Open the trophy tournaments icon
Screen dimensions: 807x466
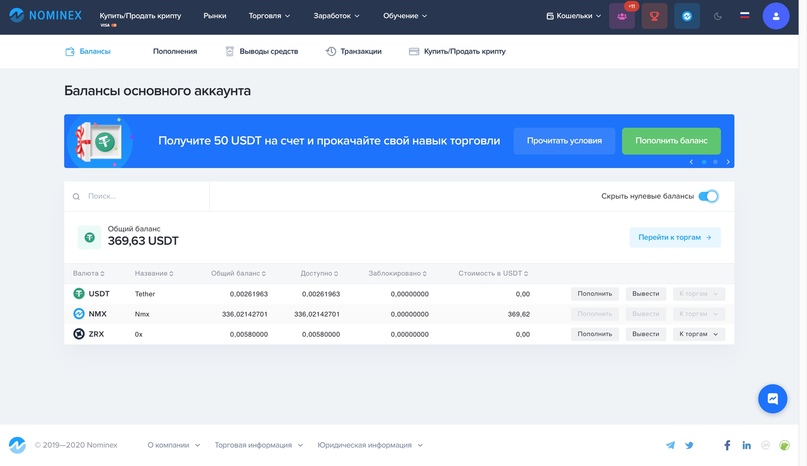pos(654,16)
